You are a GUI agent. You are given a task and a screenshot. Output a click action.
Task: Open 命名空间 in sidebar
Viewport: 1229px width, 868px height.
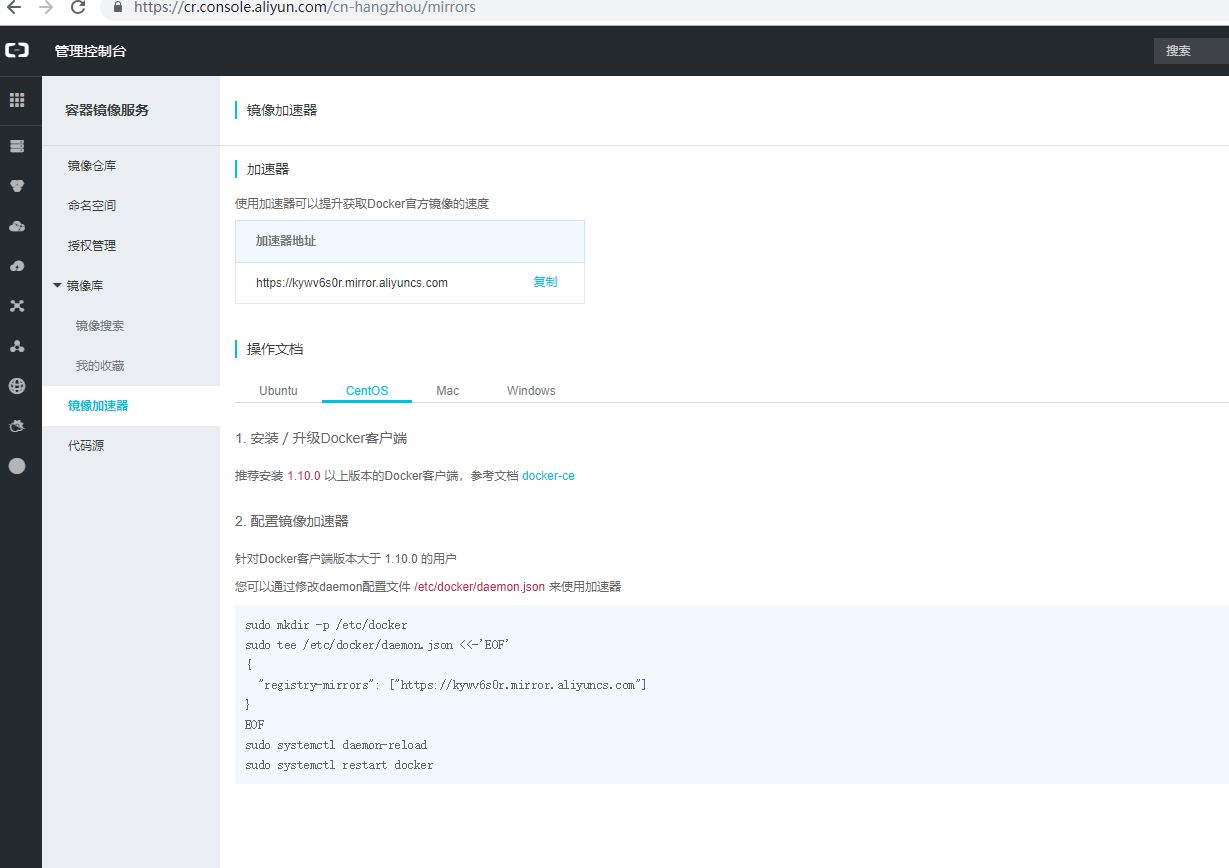92,206
